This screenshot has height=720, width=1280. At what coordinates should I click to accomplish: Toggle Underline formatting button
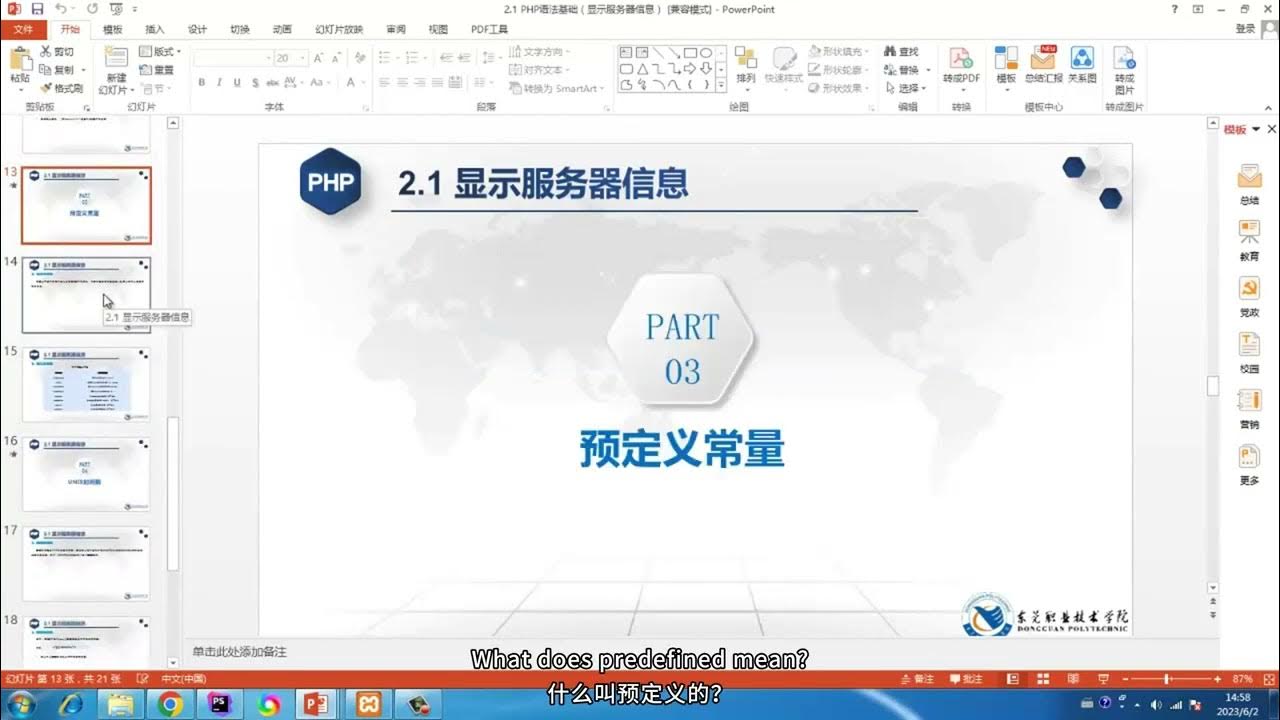(x=238, y=83)
